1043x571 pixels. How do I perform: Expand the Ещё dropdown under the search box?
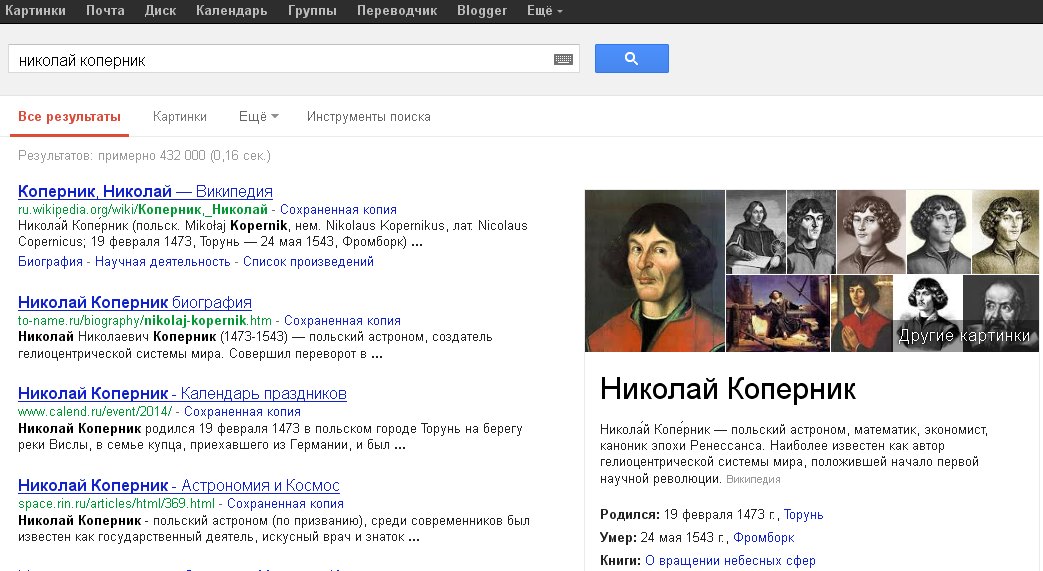(x=258, y=117)
